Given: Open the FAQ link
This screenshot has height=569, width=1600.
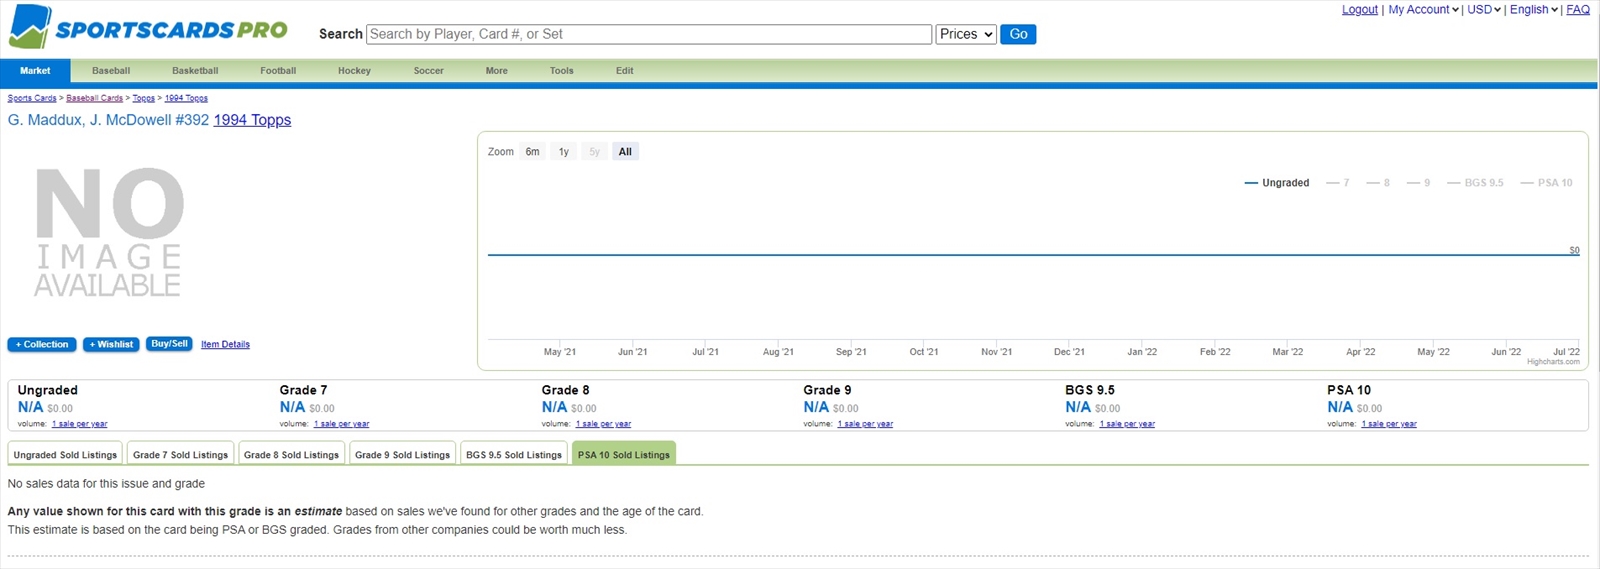Looking at the screenshot, I should click(1578, 9).
